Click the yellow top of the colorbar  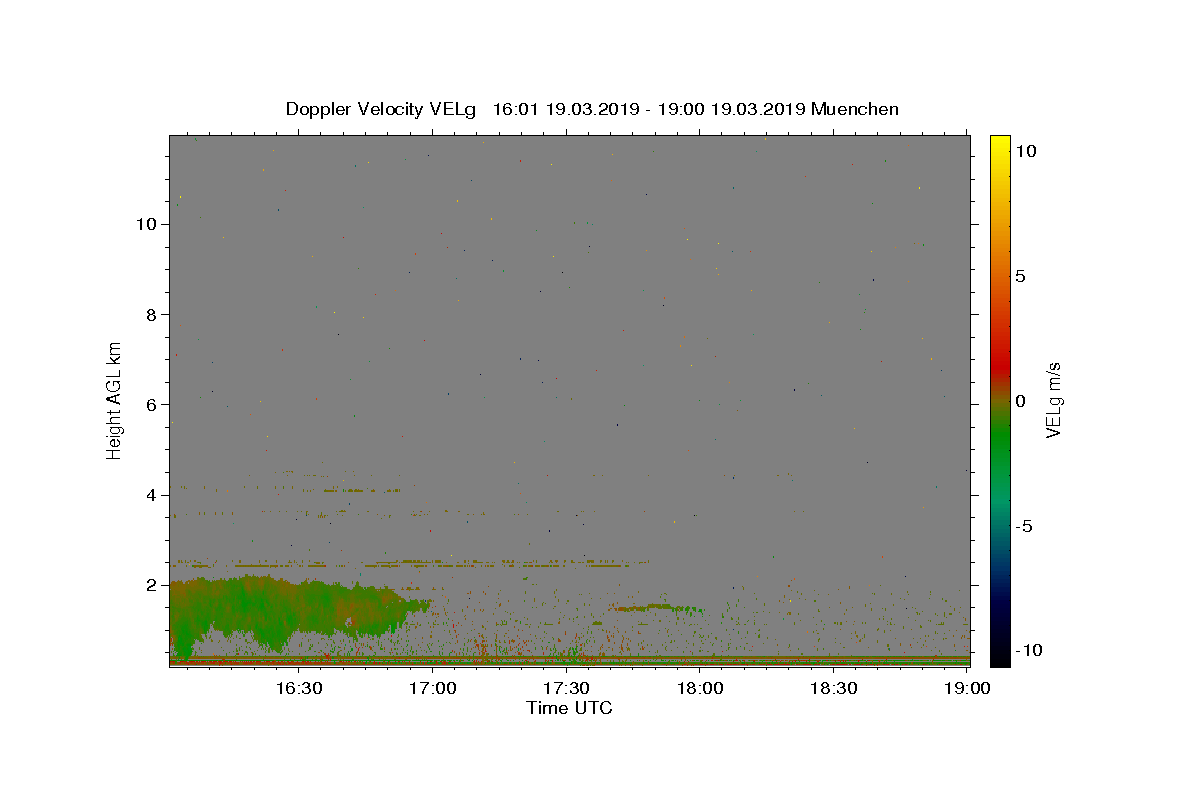pyautogui.click(x=1000, y=145)
